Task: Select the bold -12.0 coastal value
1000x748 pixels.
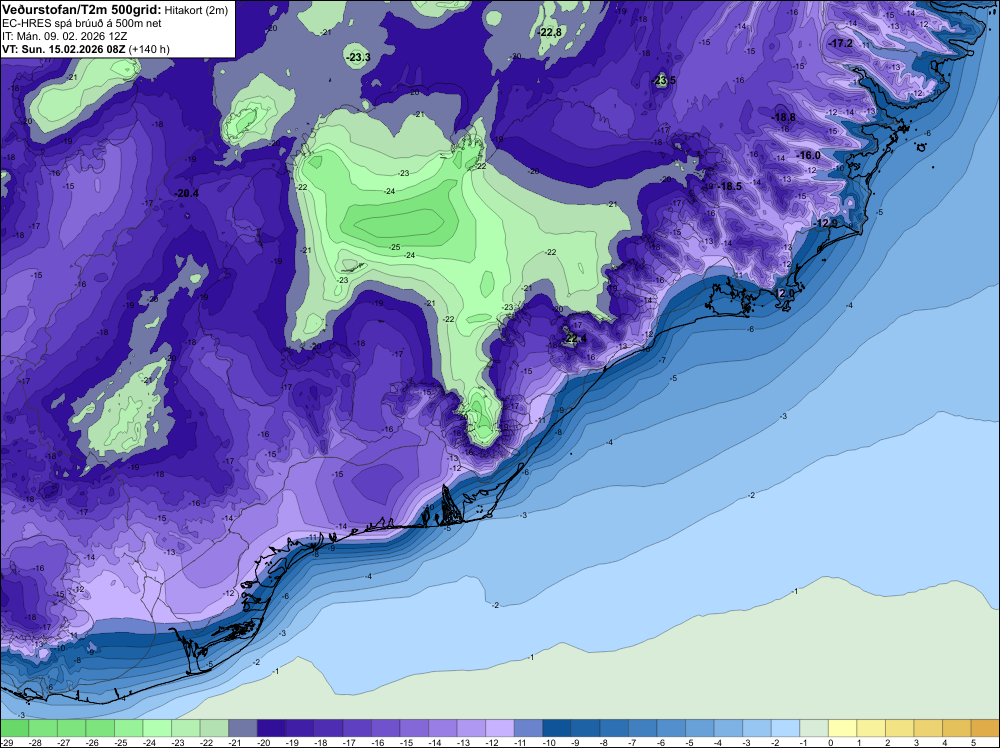Action: click(784, 293)
